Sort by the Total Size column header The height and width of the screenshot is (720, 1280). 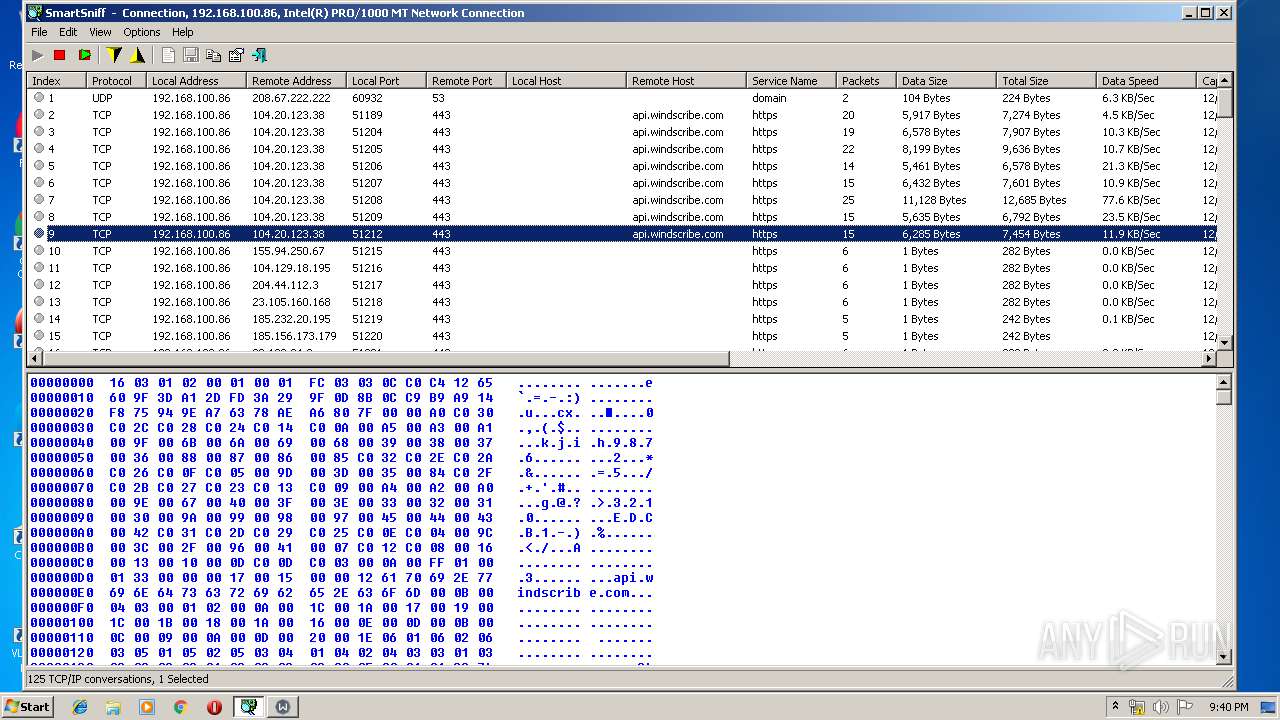click(x=1046, y=81)
